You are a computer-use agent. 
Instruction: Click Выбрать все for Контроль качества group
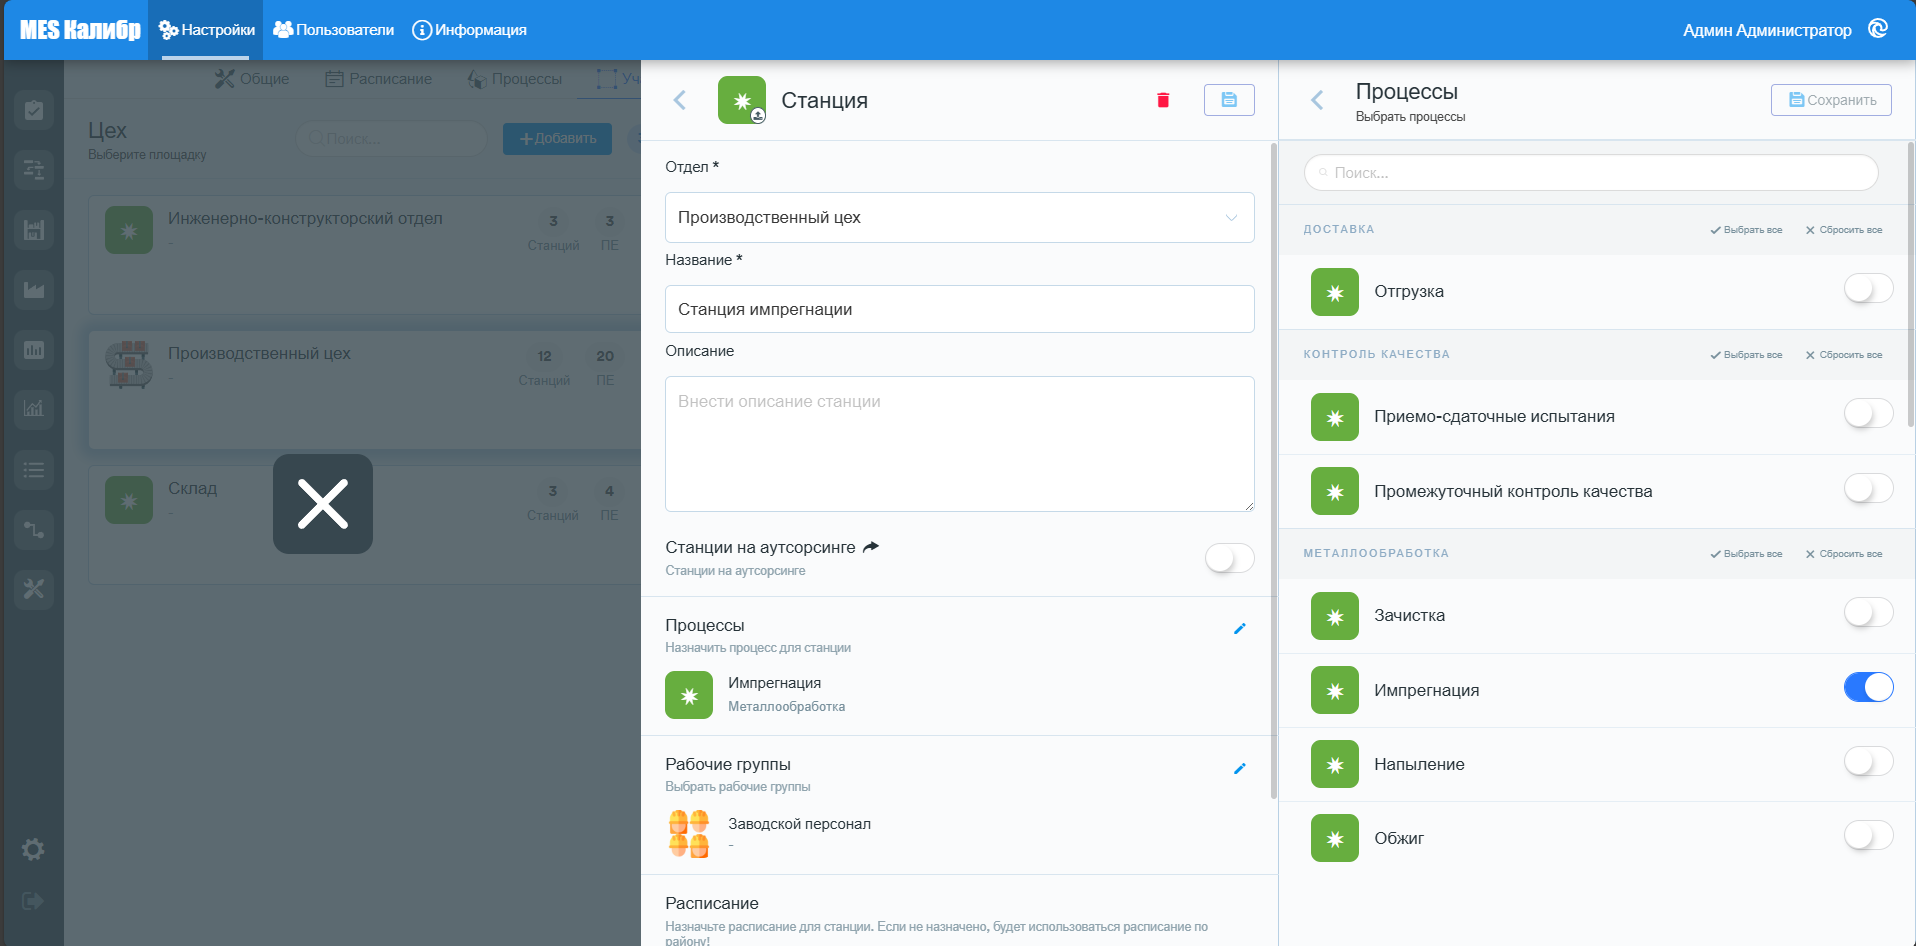click(1746, 355)
